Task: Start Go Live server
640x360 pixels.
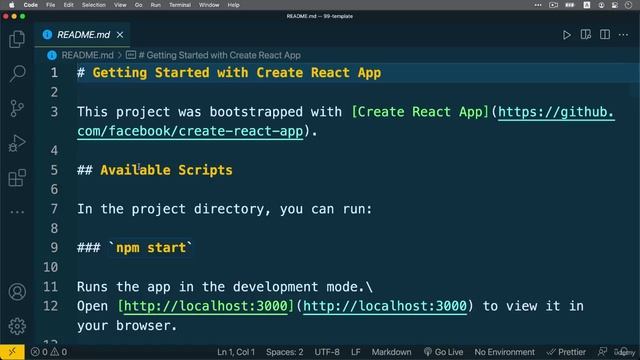Action: [443, 352]
